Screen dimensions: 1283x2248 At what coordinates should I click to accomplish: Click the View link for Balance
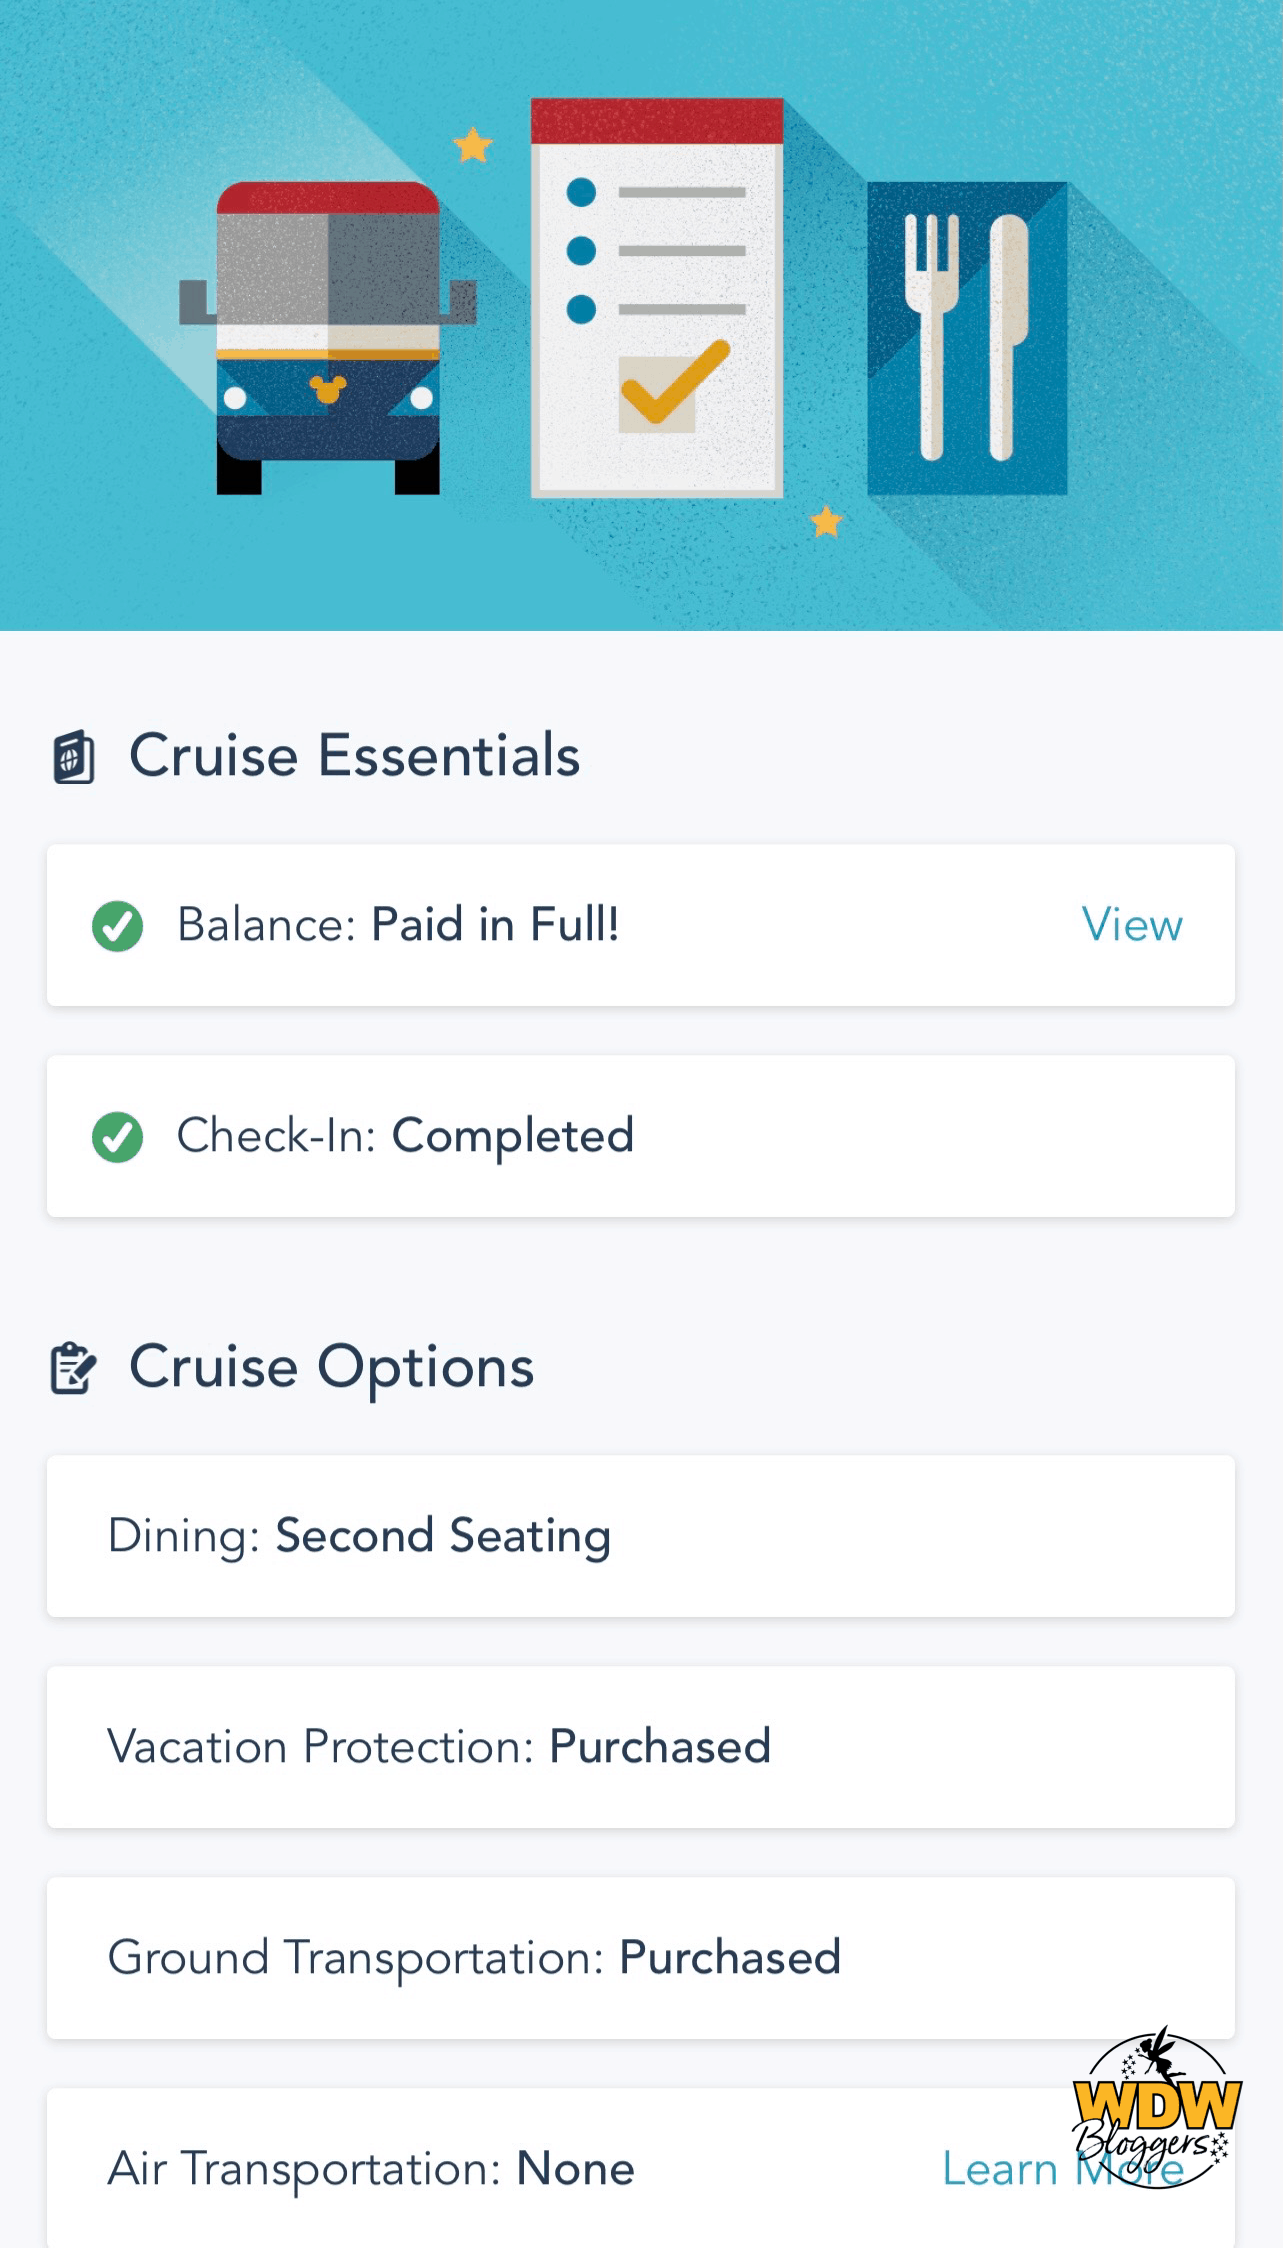1132,925
